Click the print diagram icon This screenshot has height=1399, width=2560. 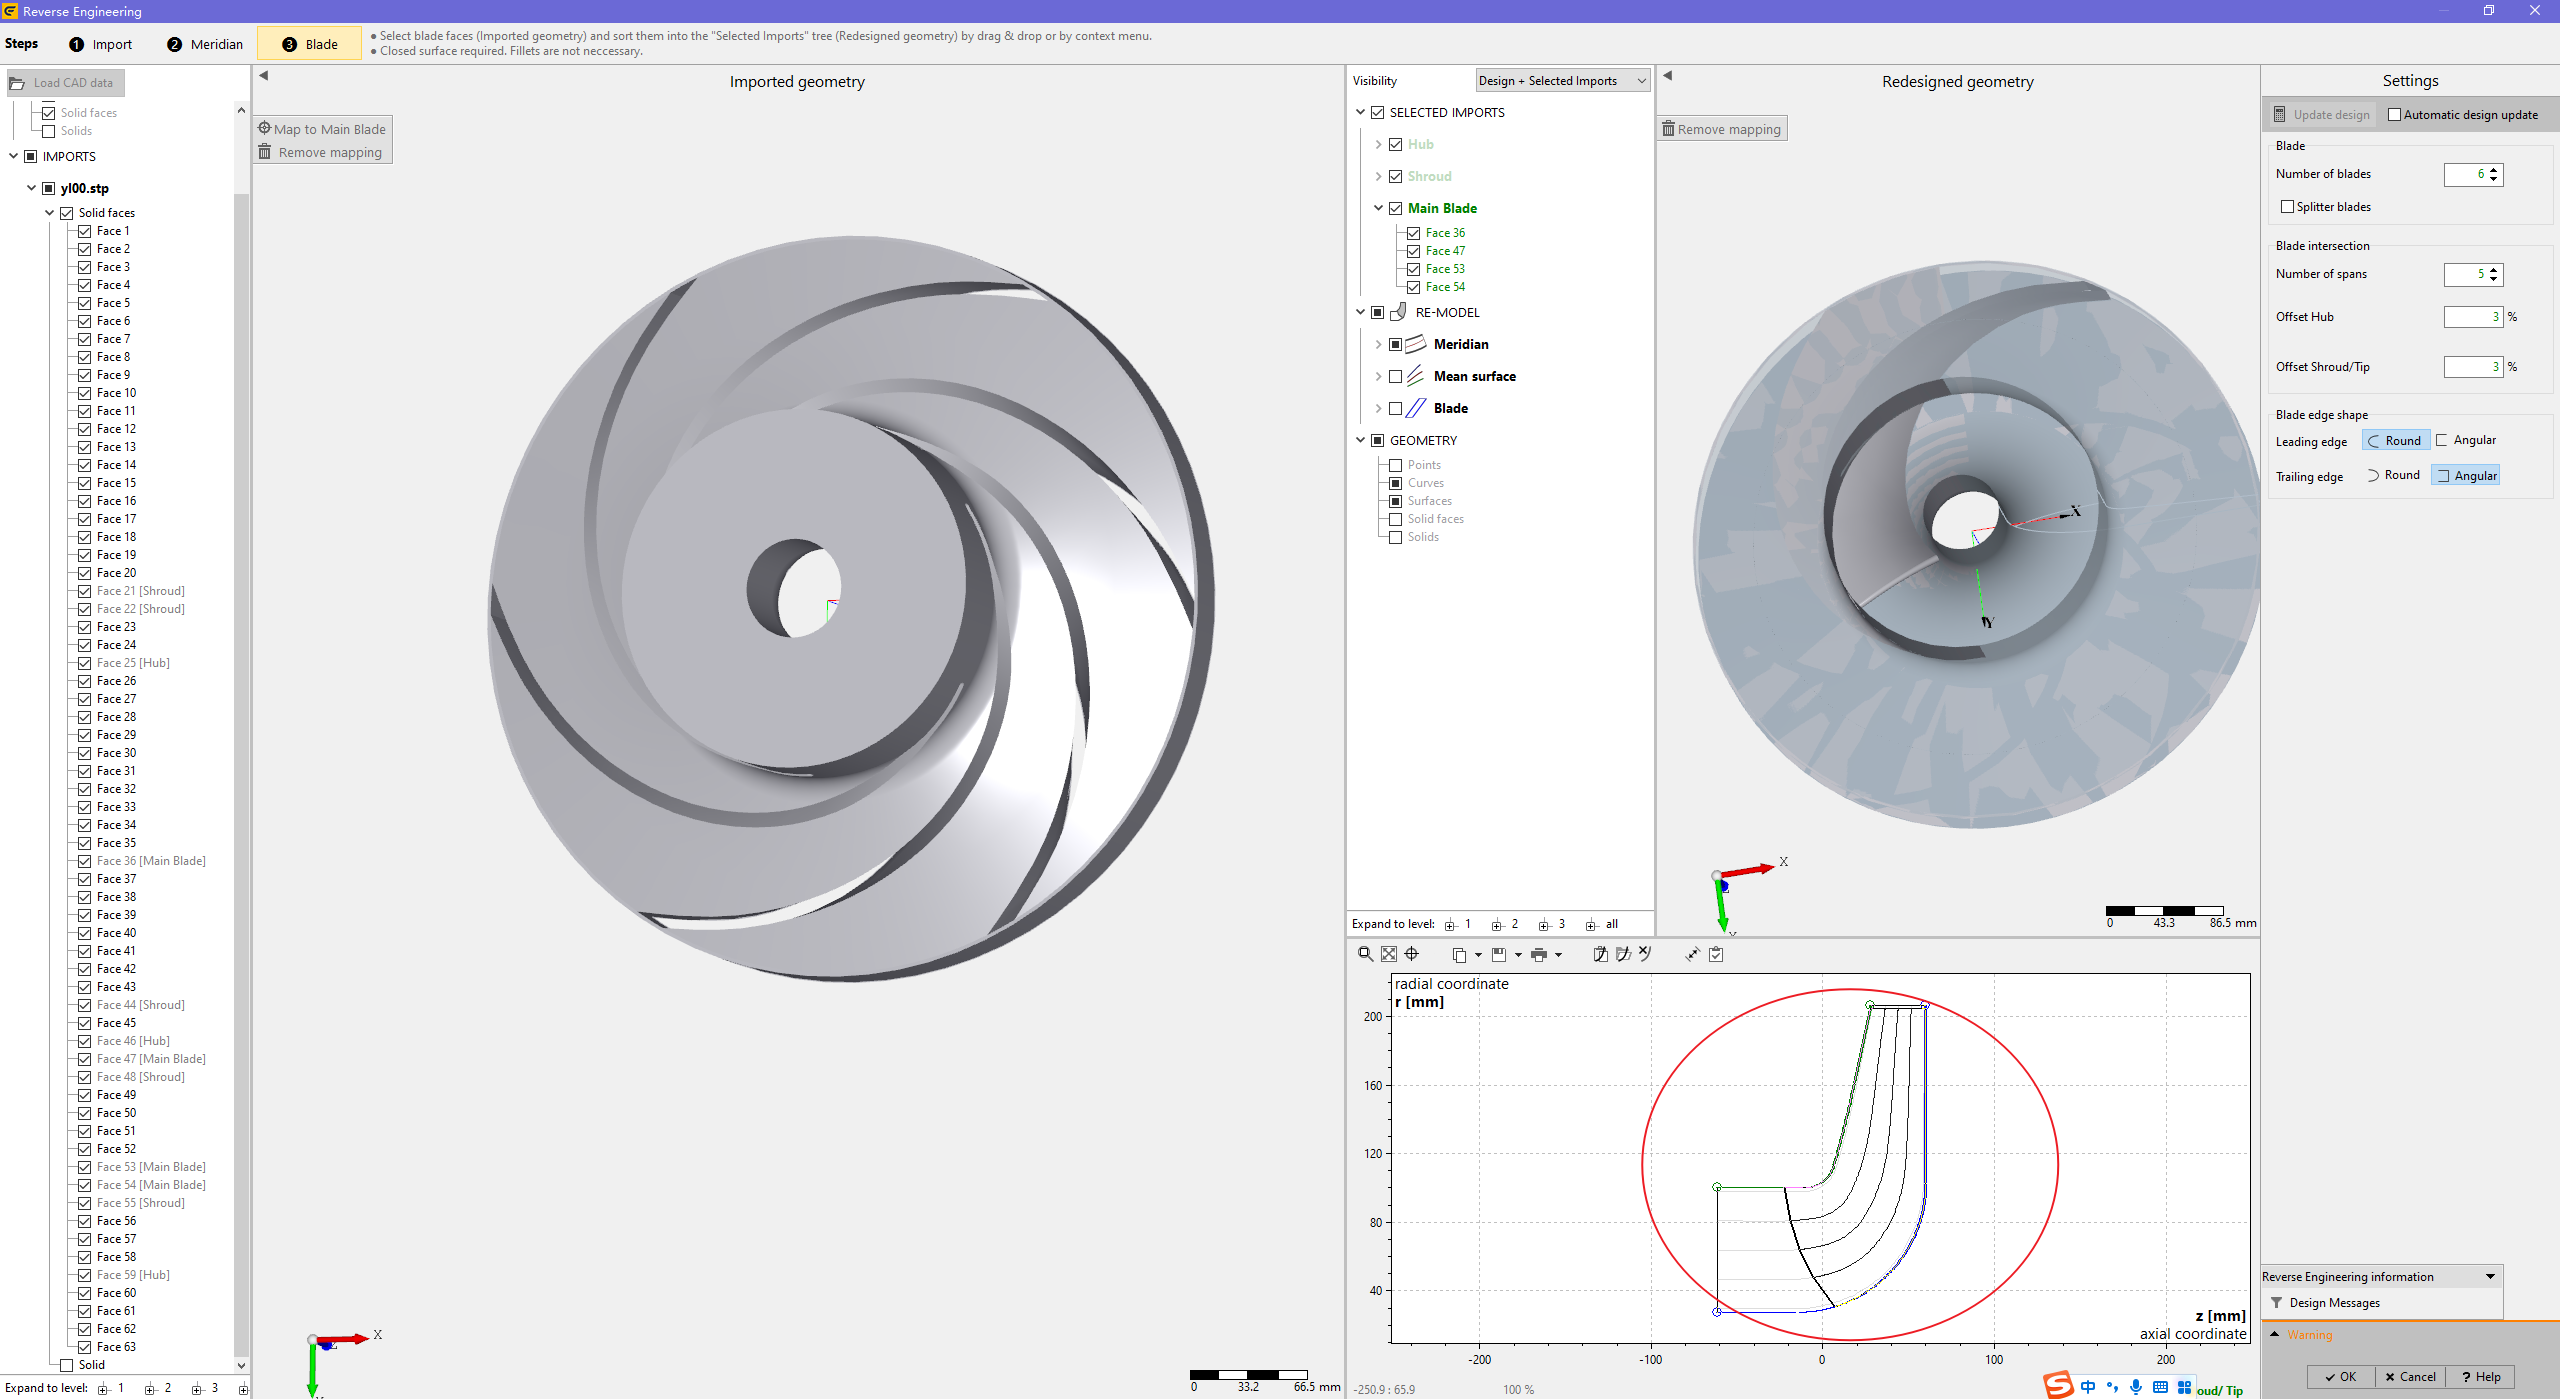1539,955
